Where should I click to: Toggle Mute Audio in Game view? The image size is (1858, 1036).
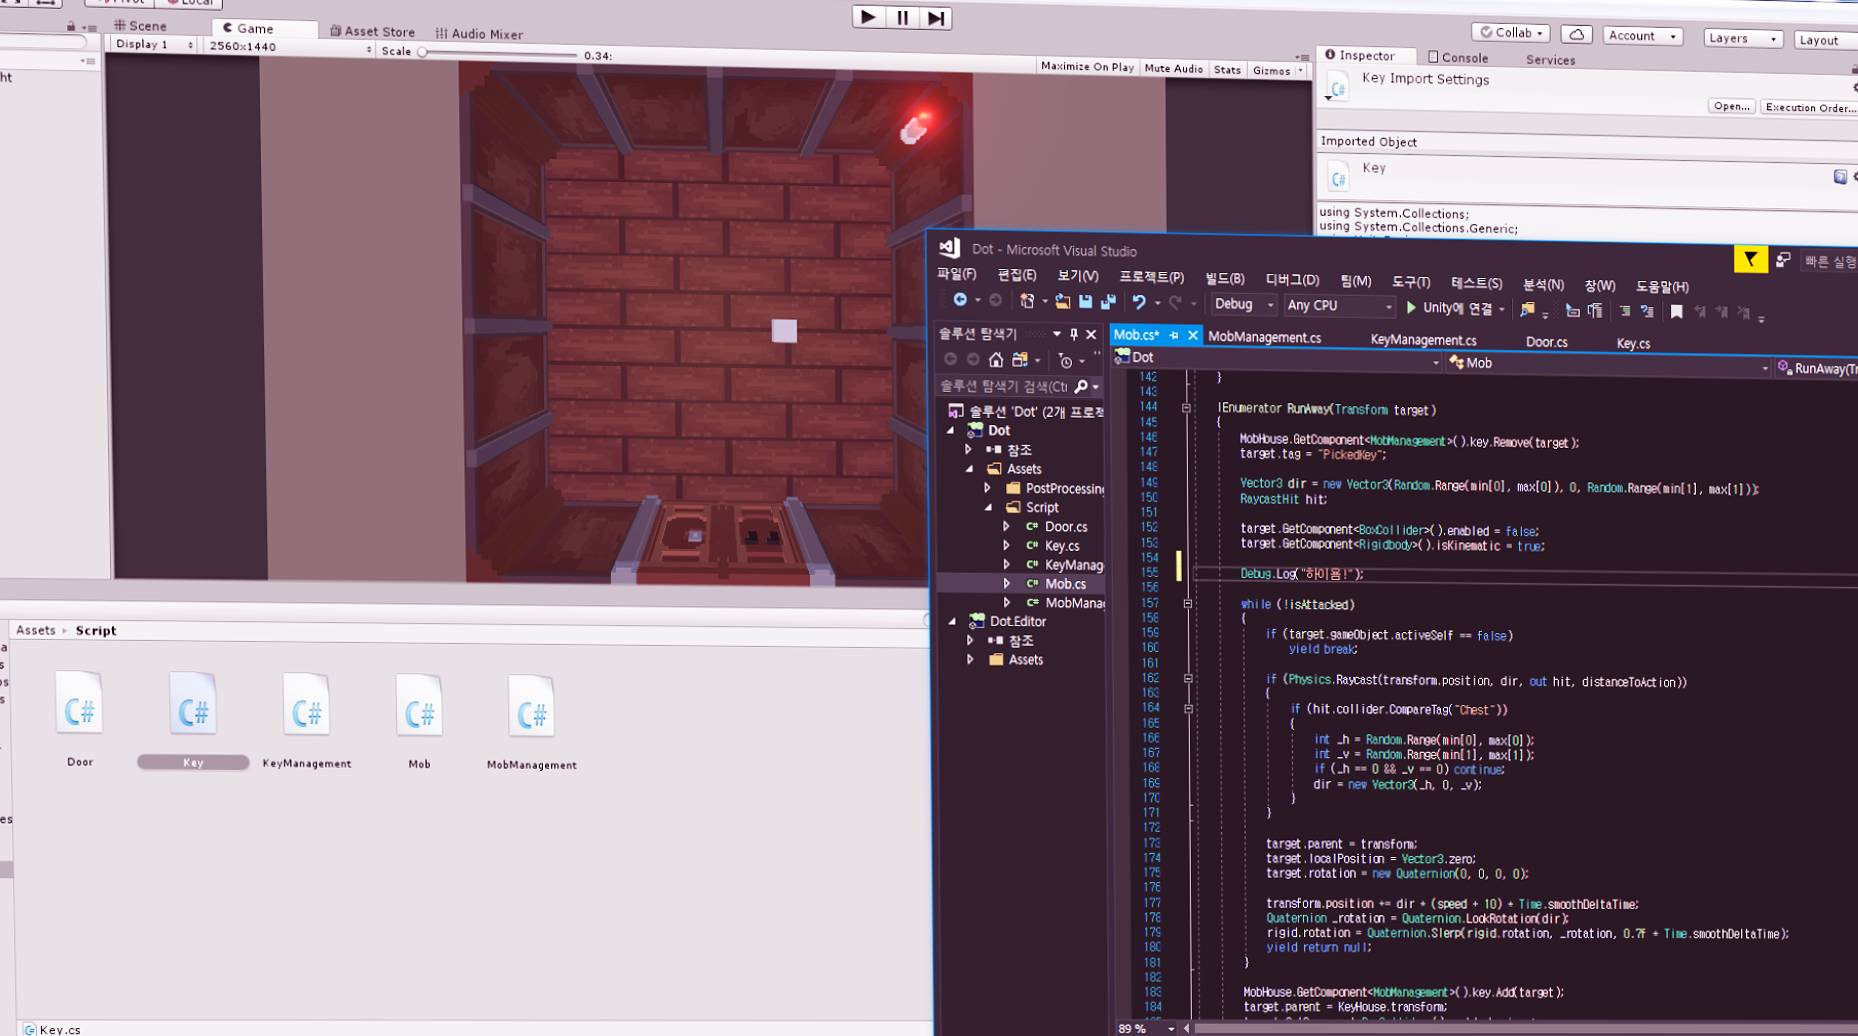(1173, 69)
